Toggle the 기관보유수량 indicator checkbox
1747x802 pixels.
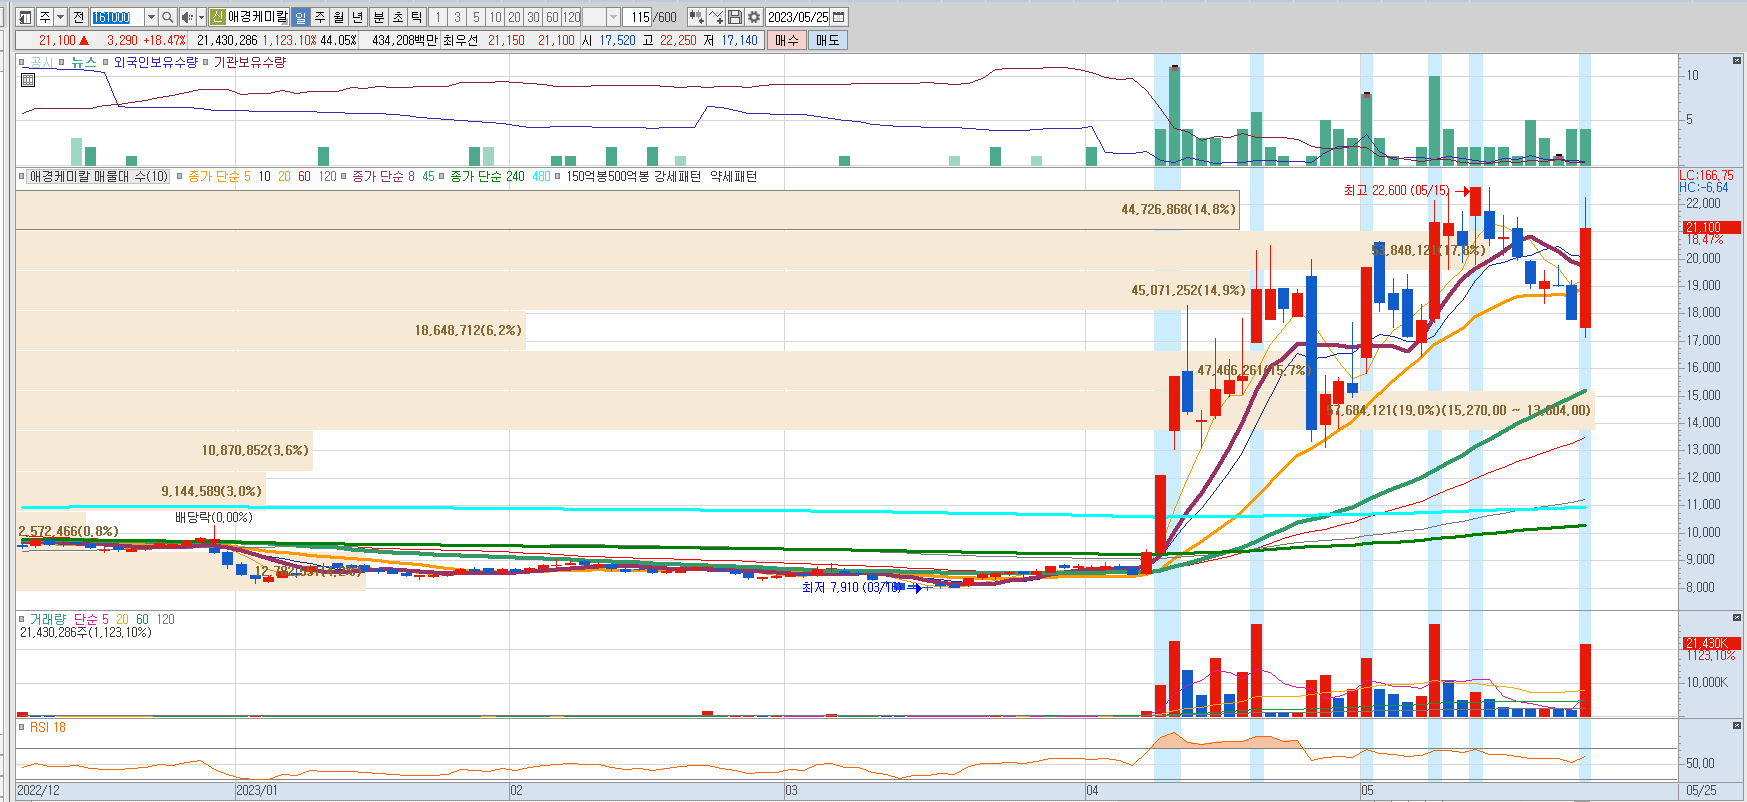pyautogui.click(x=206, y=62)
